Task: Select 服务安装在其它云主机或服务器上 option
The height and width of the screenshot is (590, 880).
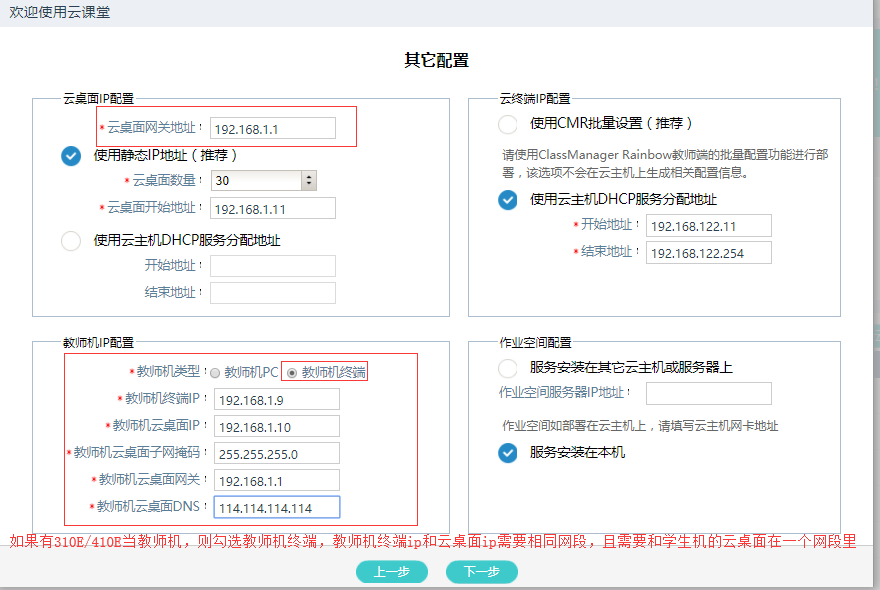Action: coord(508,368)
